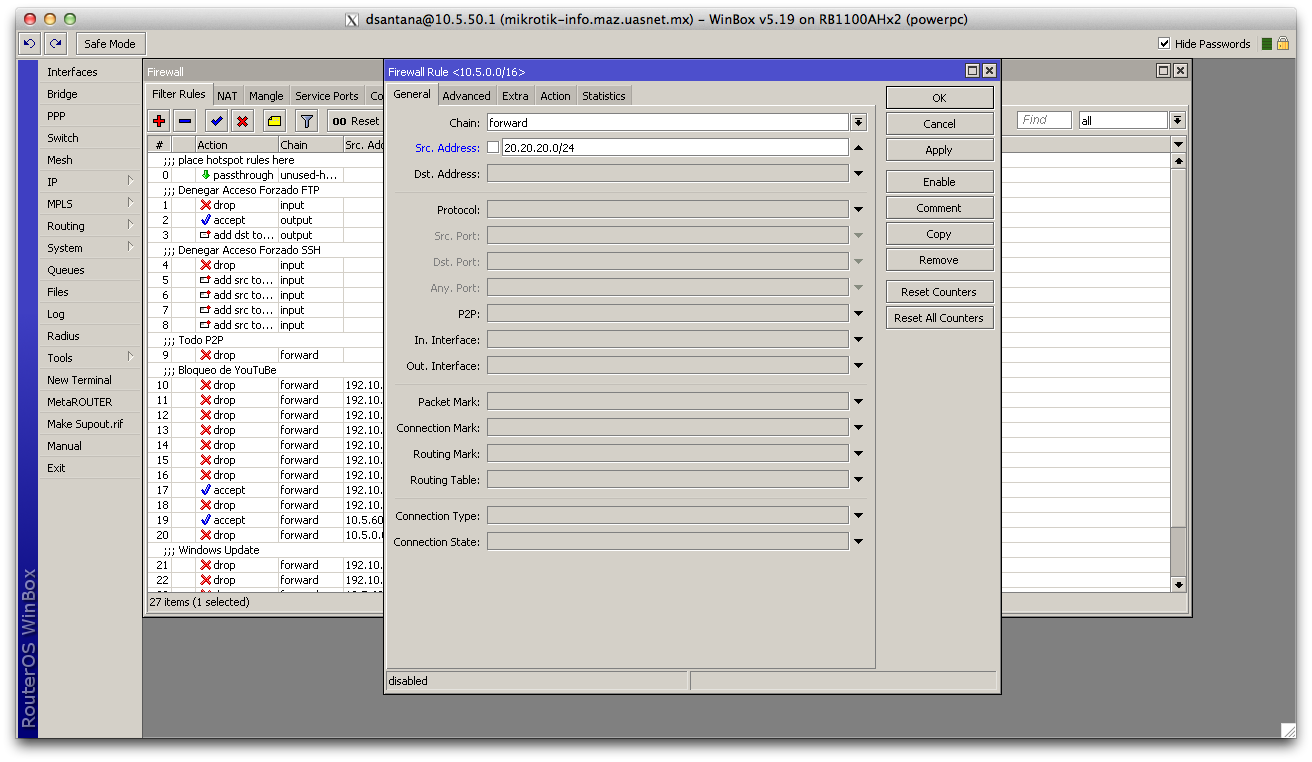The image size is (1312, 762).
Task: Click the add-dst-to-list icon on rule 3
Action: pos(206,235)
